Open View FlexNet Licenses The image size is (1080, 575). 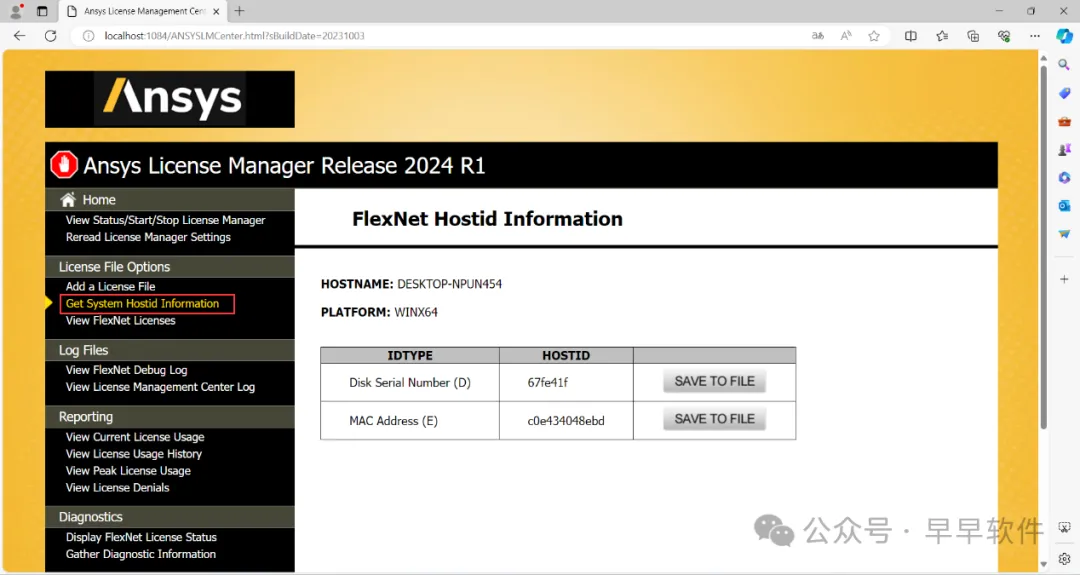tap(121, 321)
